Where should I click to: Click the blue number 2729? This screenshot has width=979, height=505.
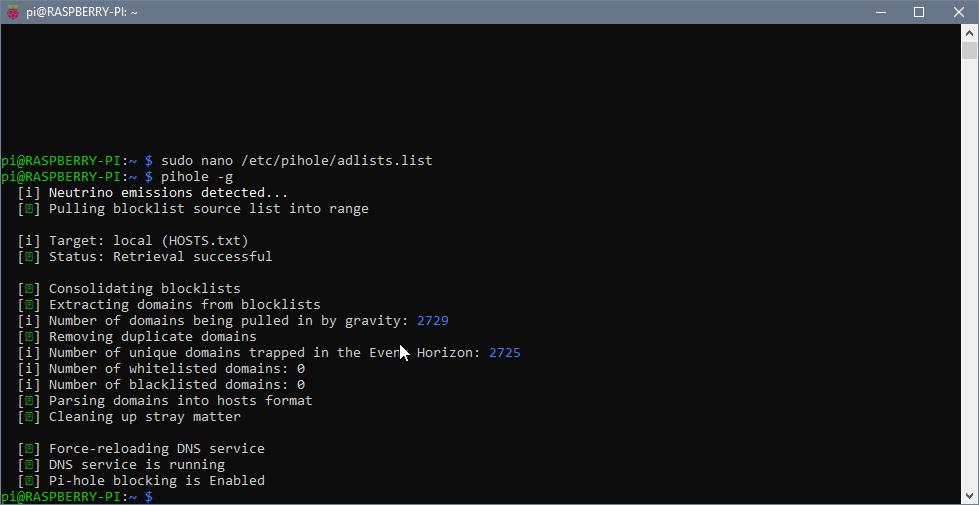(433, 321)
